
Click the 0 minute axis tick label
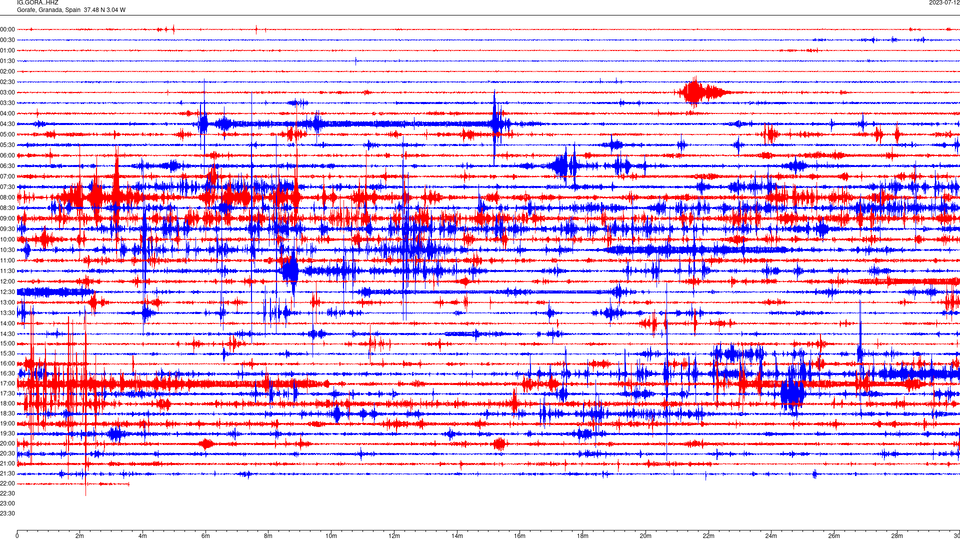tap(17, 536)
